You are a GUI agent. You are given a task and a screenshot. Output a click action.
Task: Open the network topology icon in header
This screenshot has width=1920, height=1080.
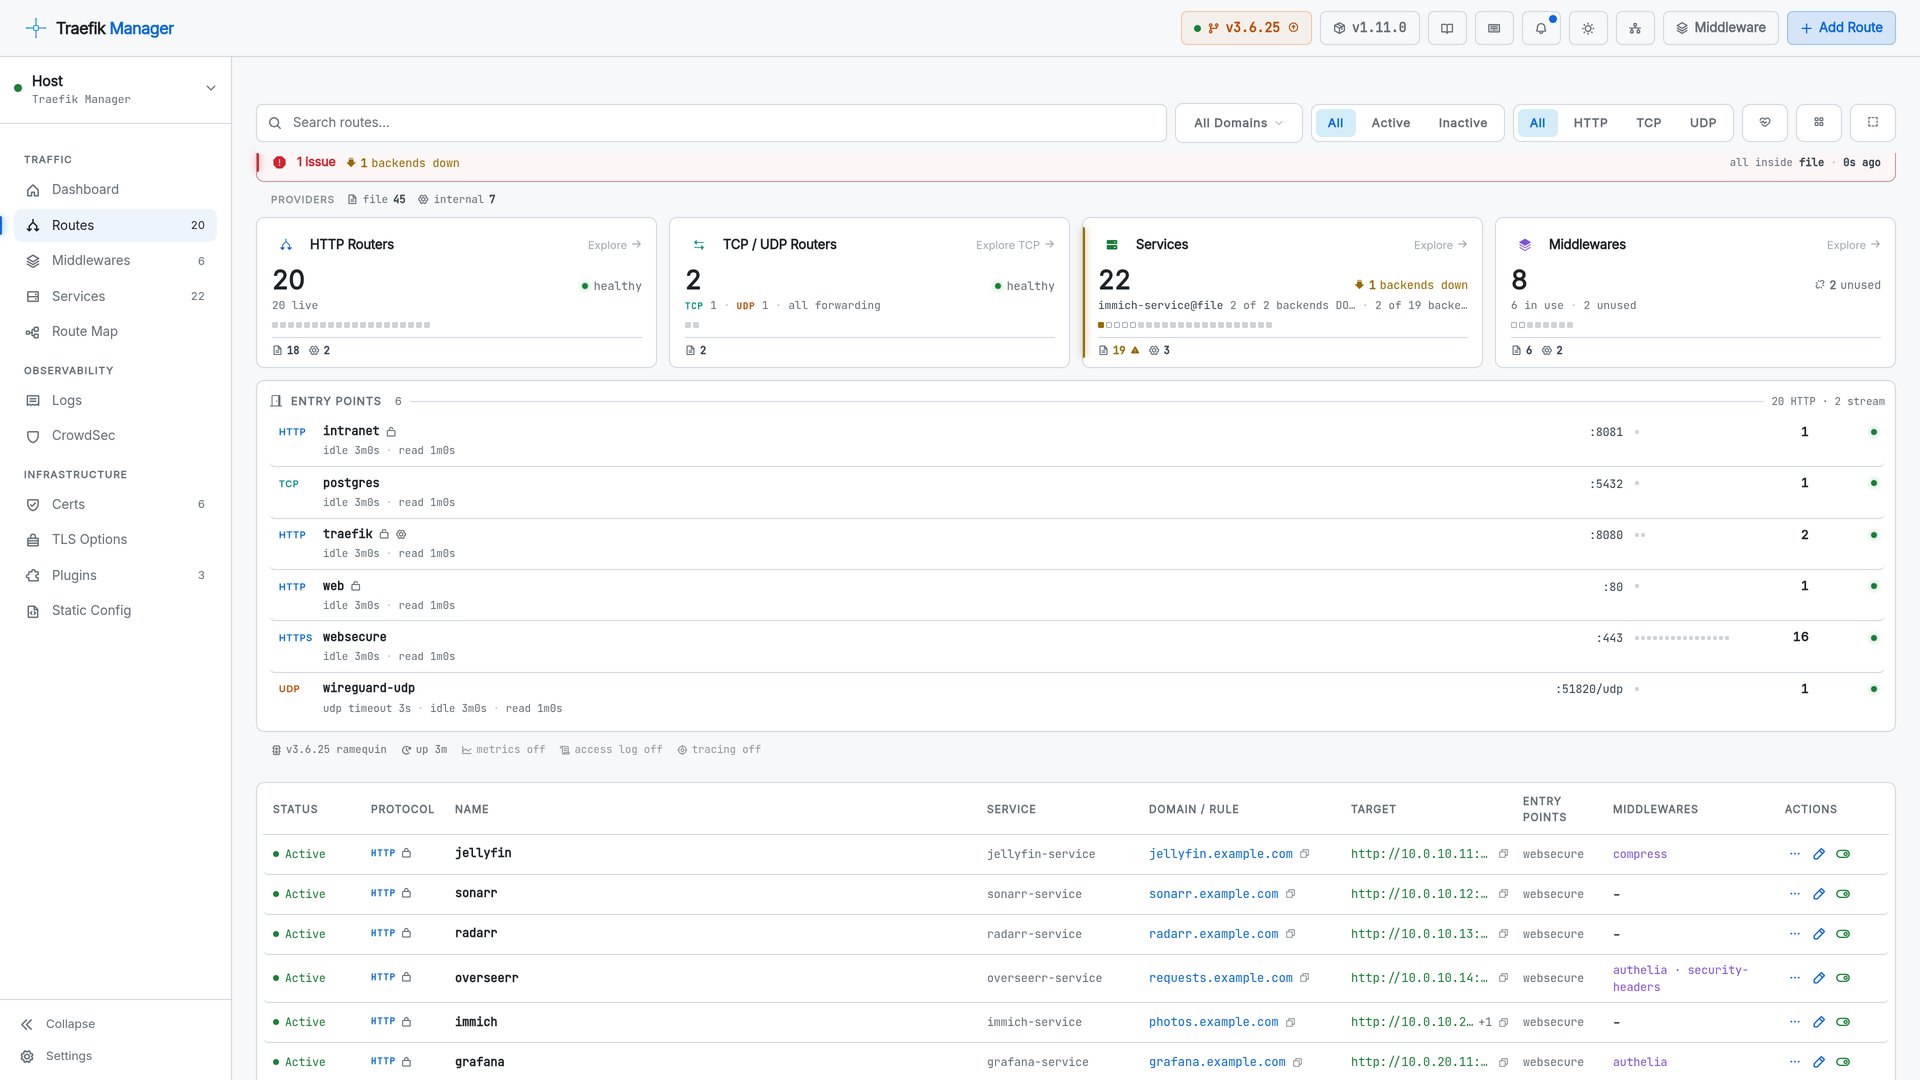click(x=1635, y=28)
